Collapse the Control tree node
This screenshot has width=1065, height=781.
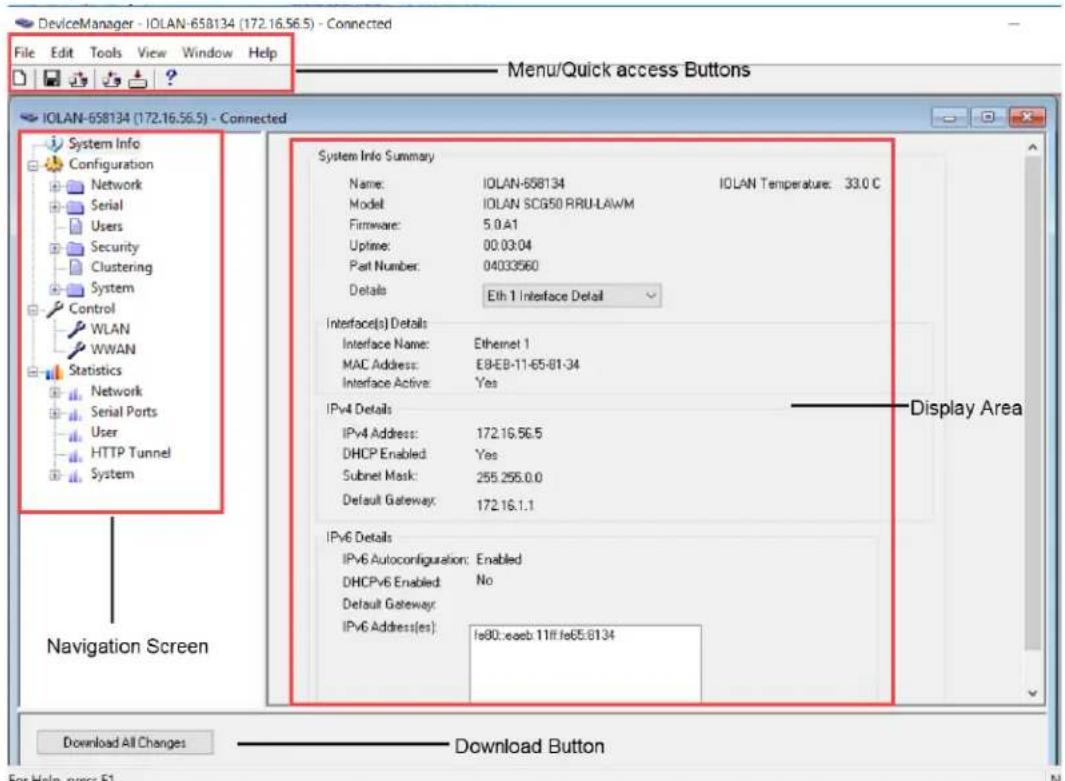pos(33,310)
